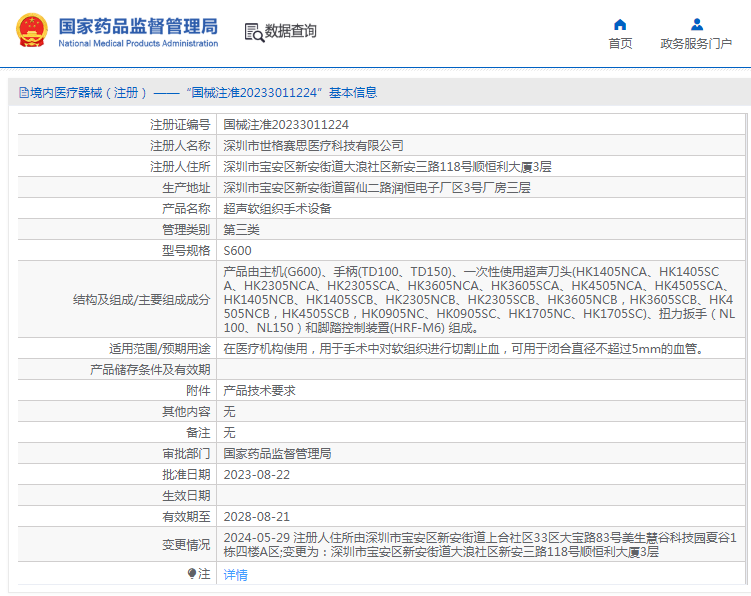Screen dimensions: 751x596
Task: Select product name 超声软组织手术设备
Action: click(x=277, y=208)
